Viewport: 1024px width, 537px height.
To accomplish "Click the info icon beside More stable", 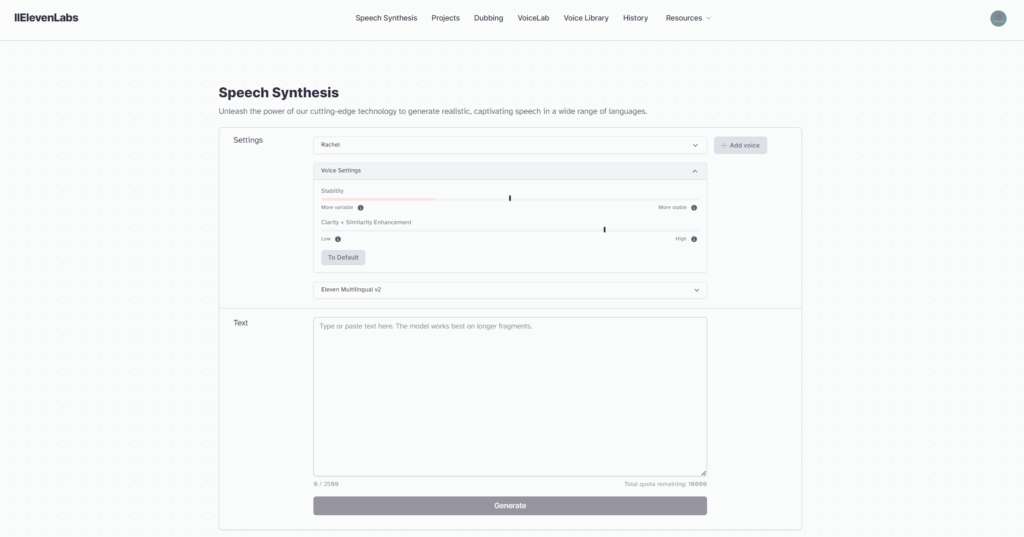I will tap(694, 208).
